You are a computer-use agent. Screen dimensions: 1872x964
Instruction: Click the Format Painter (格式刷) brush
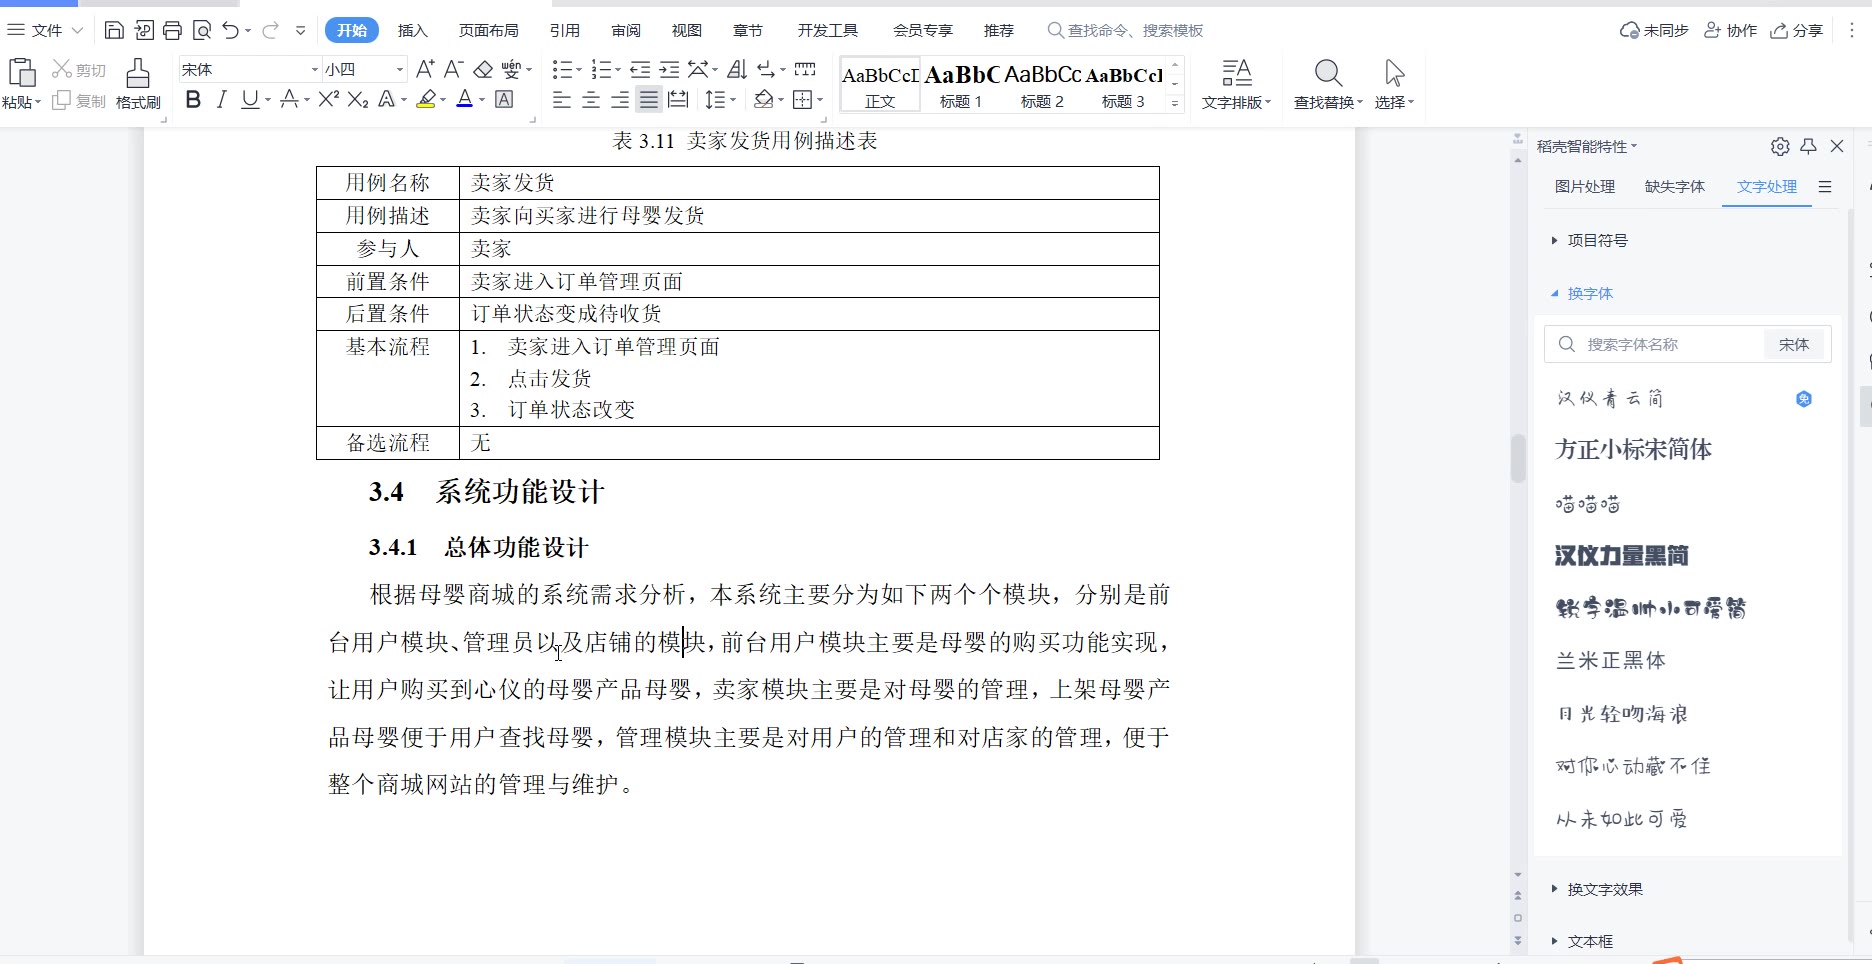138,84
